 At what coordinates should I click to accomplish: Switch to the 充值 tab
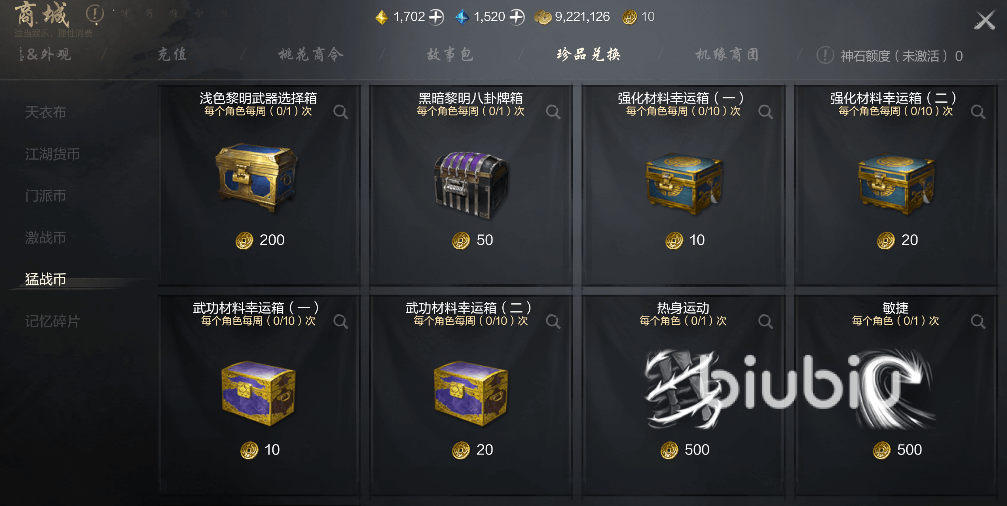(172, 55)
